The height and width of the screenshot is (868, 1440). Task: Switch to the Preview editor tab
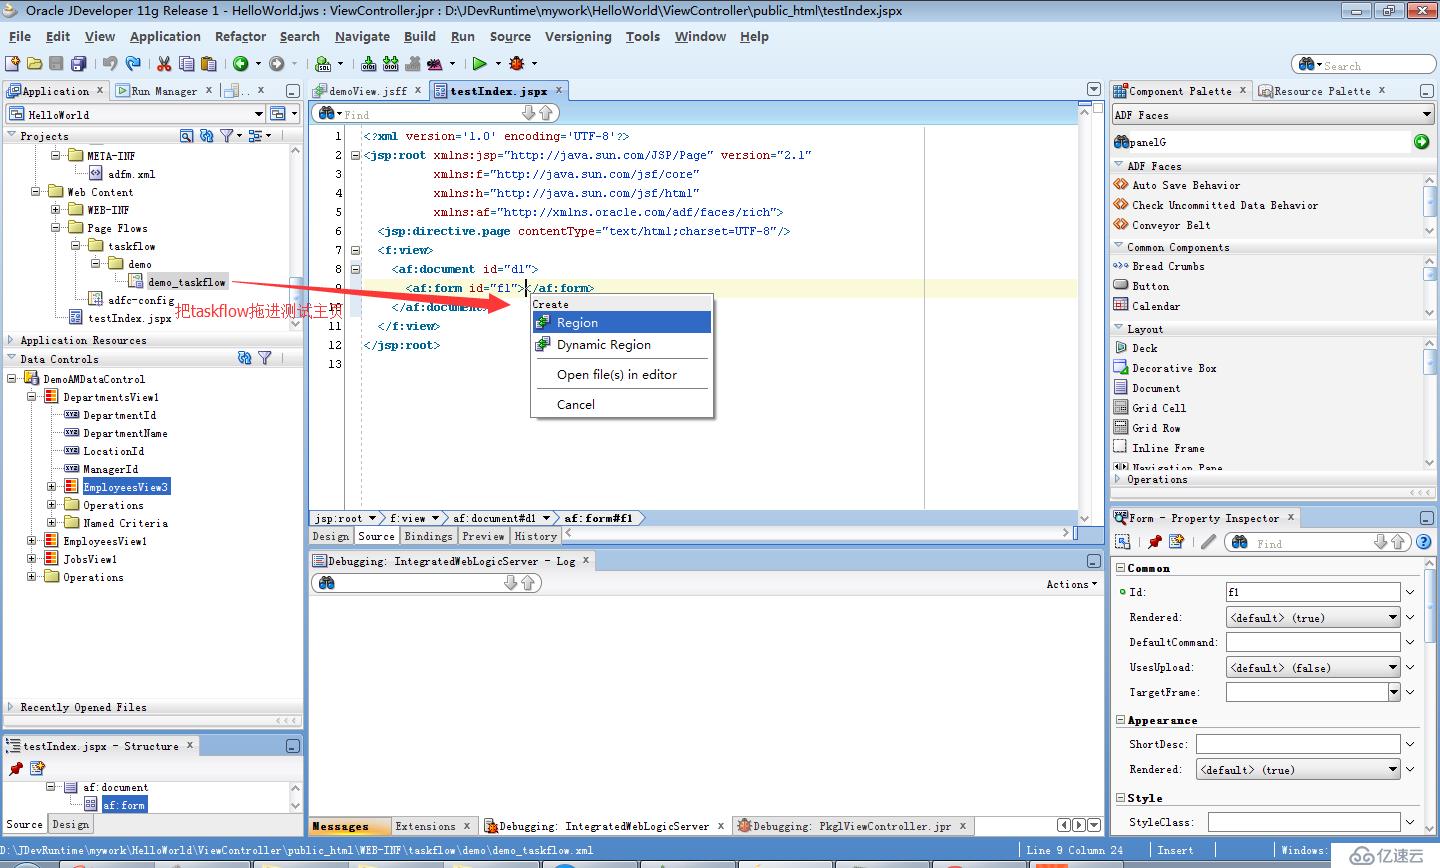[x=484, y=536]
